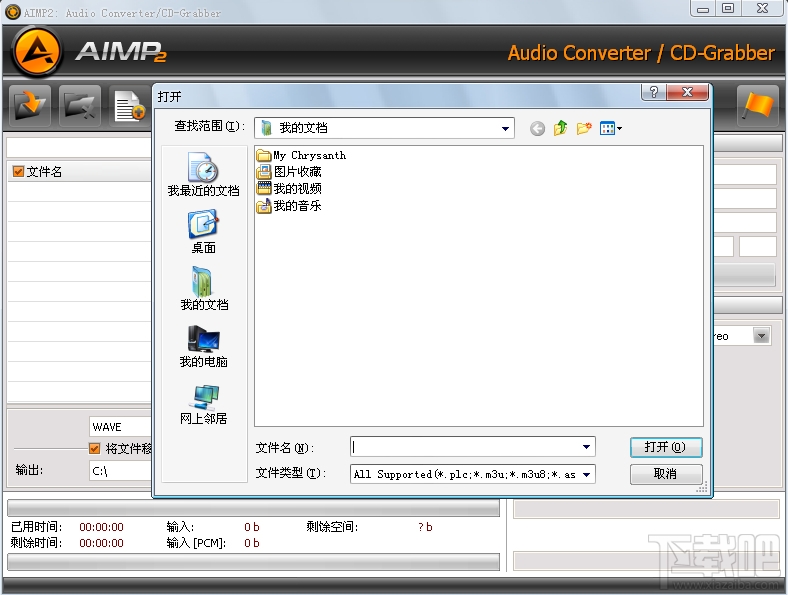Open the stereo channel dropdown arrow
The width and height of the screenshot is (788, 595).
pos(762,336)
